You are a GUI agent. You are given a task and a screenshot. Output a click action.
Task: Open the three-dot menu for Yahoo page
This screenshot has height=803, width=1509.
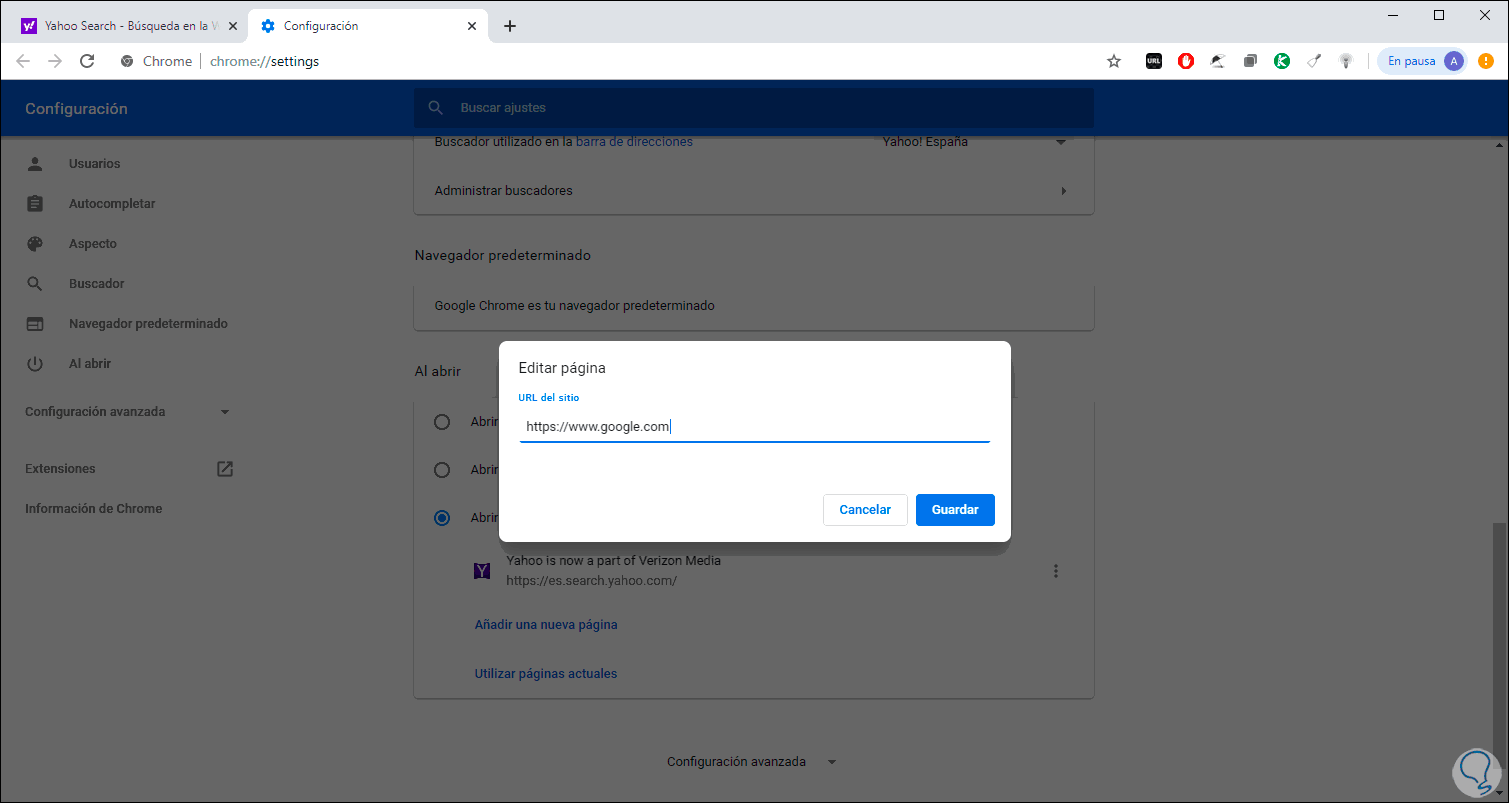[1056, 571]
